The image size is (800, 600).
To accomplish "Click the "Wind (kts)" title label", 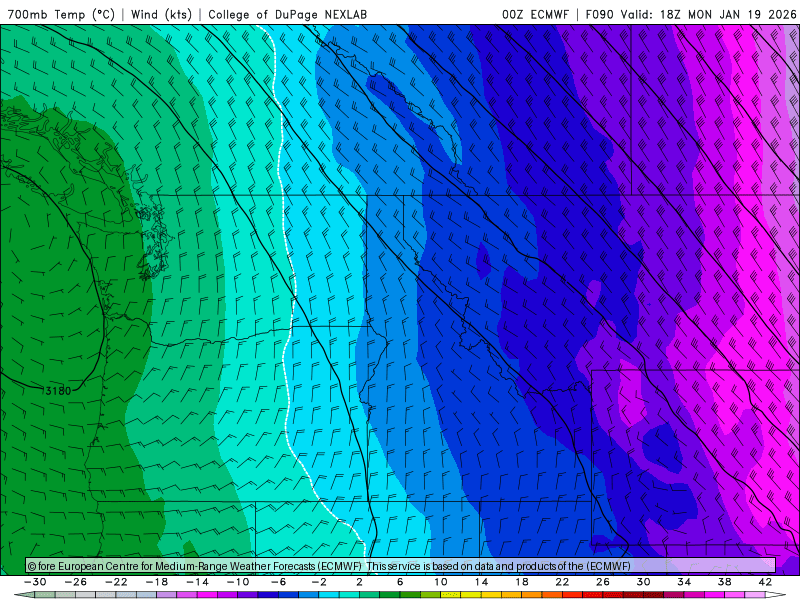I will (161, 14).
